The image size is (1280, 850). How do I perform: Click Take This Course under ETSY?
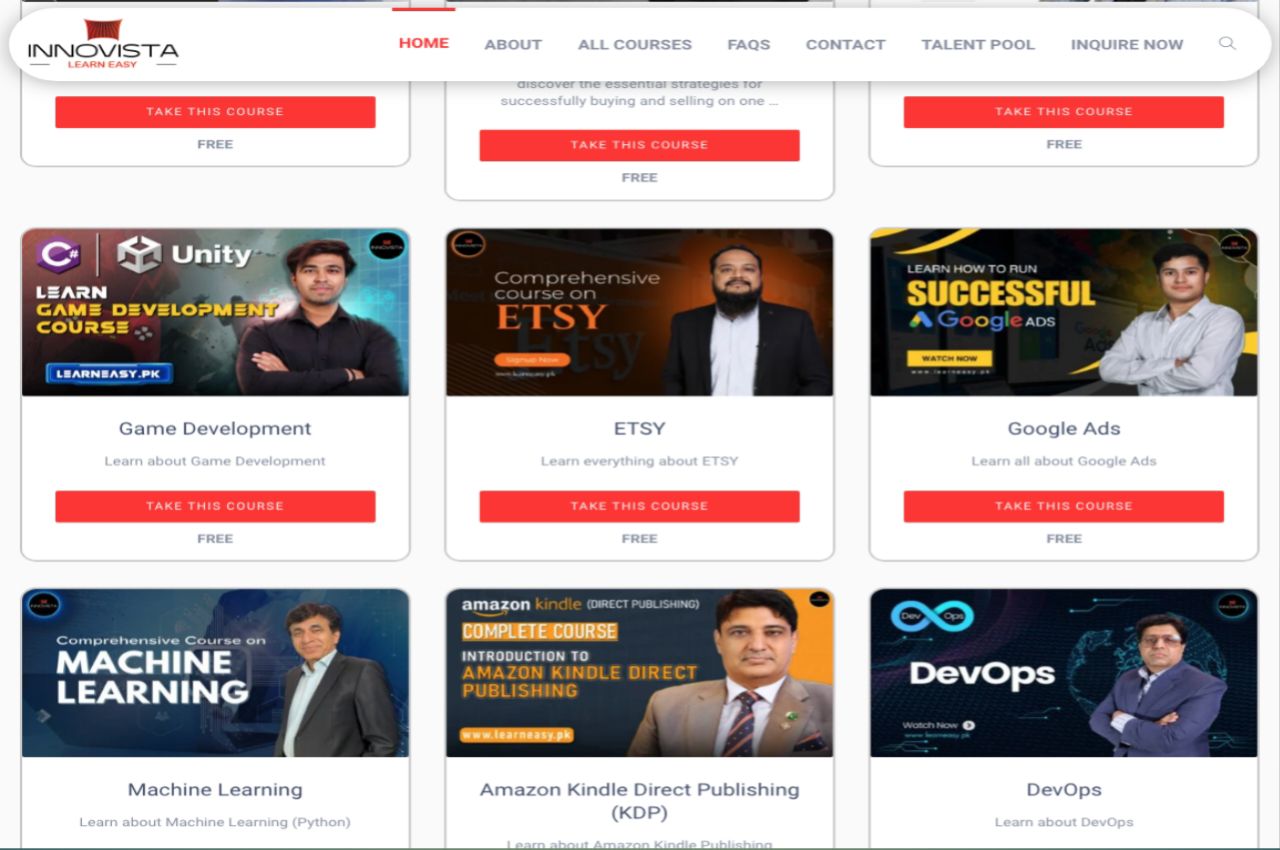click(639, 506)
